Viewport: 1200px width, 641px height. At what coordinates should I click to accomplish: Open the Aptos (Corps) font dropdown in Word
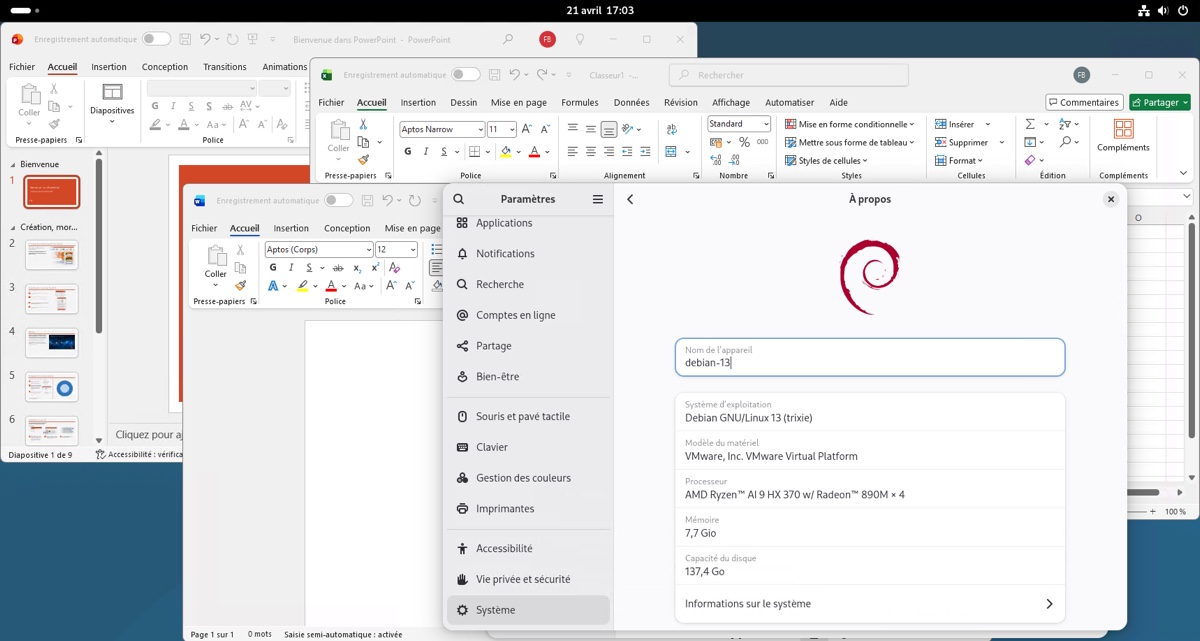369,250
